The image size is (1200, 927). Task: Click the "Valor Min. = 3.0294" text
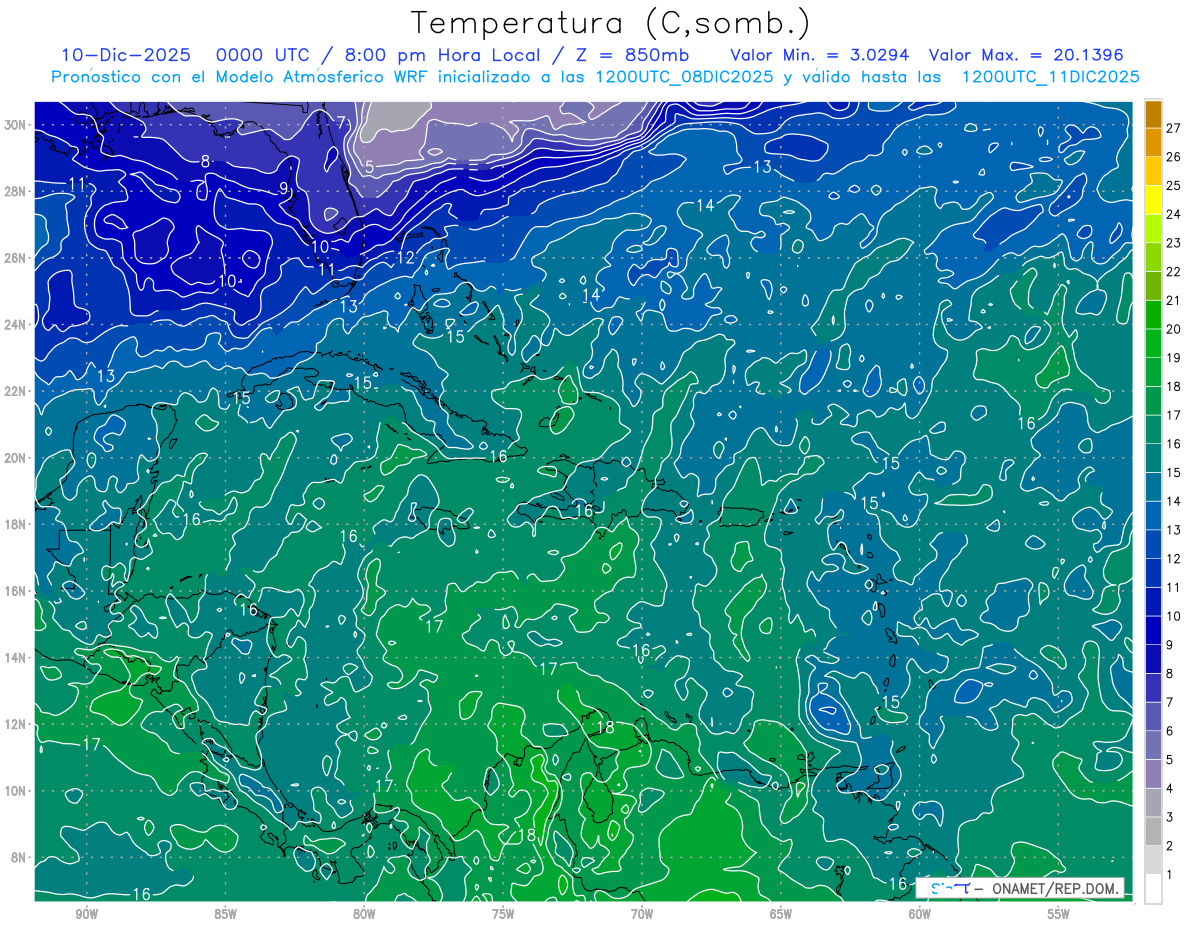[820, 55]
